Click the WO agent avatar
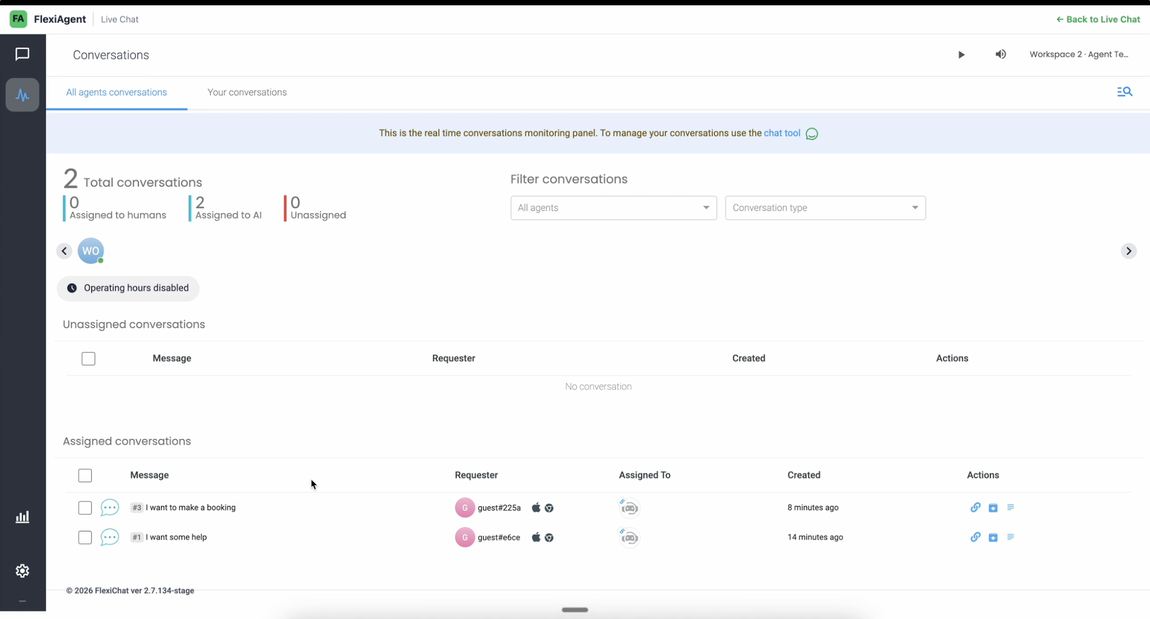The height and width of the screenshot is (619, 1150). tap(91, 251)
